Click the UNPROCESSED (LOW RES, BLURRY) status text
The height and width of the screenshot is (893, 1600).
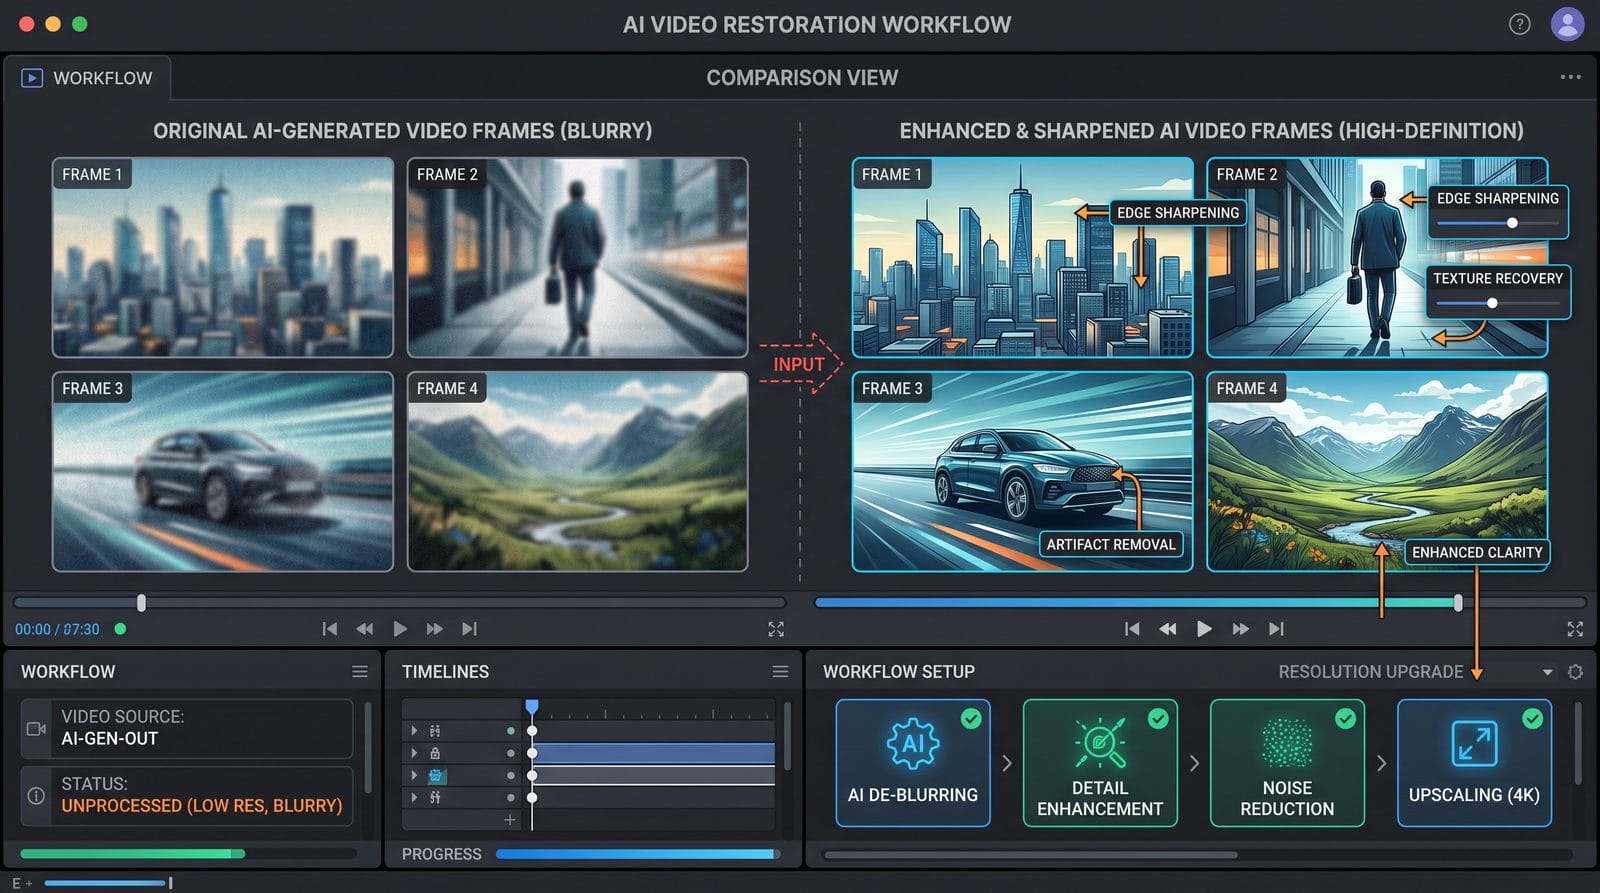(x=202, y=806)
